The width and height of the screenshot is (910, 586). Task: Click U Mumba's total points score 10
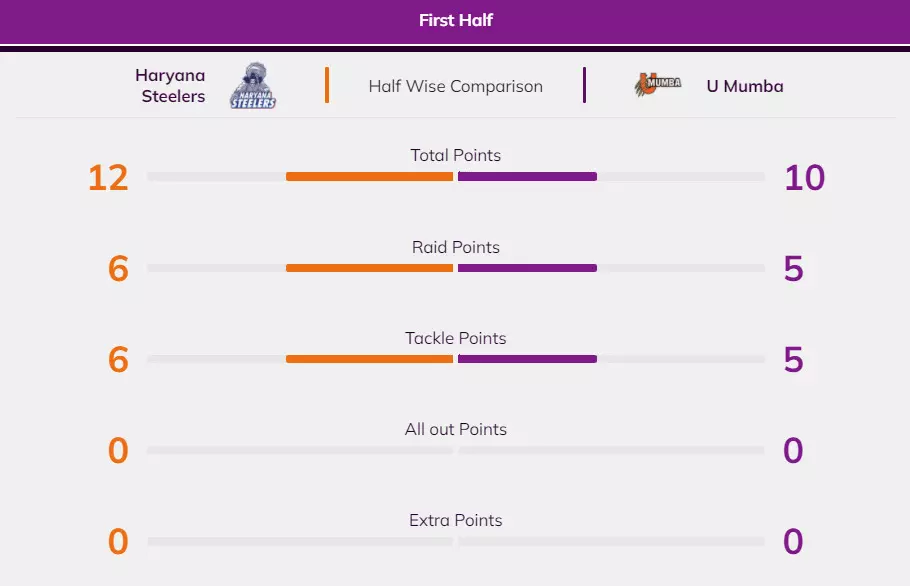click(804, 178)
